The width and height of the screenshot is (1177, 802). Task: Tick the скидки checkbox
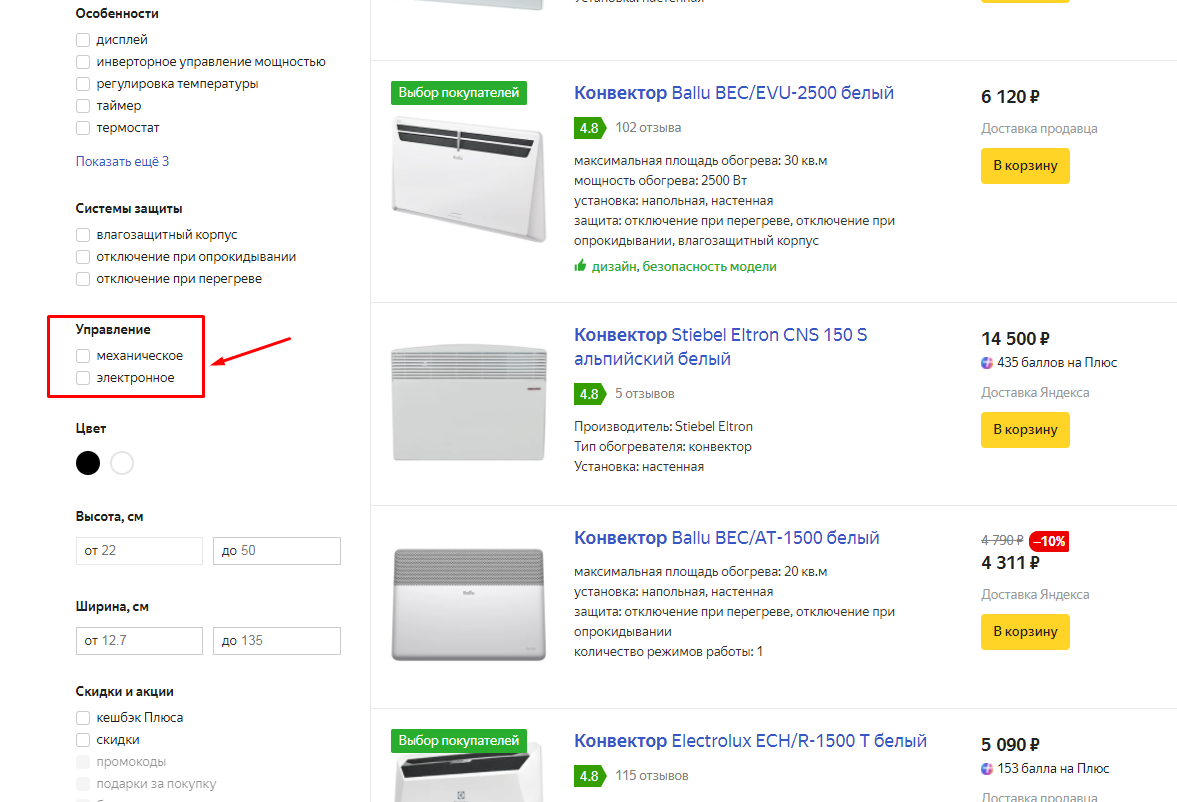tap(83, 740)
